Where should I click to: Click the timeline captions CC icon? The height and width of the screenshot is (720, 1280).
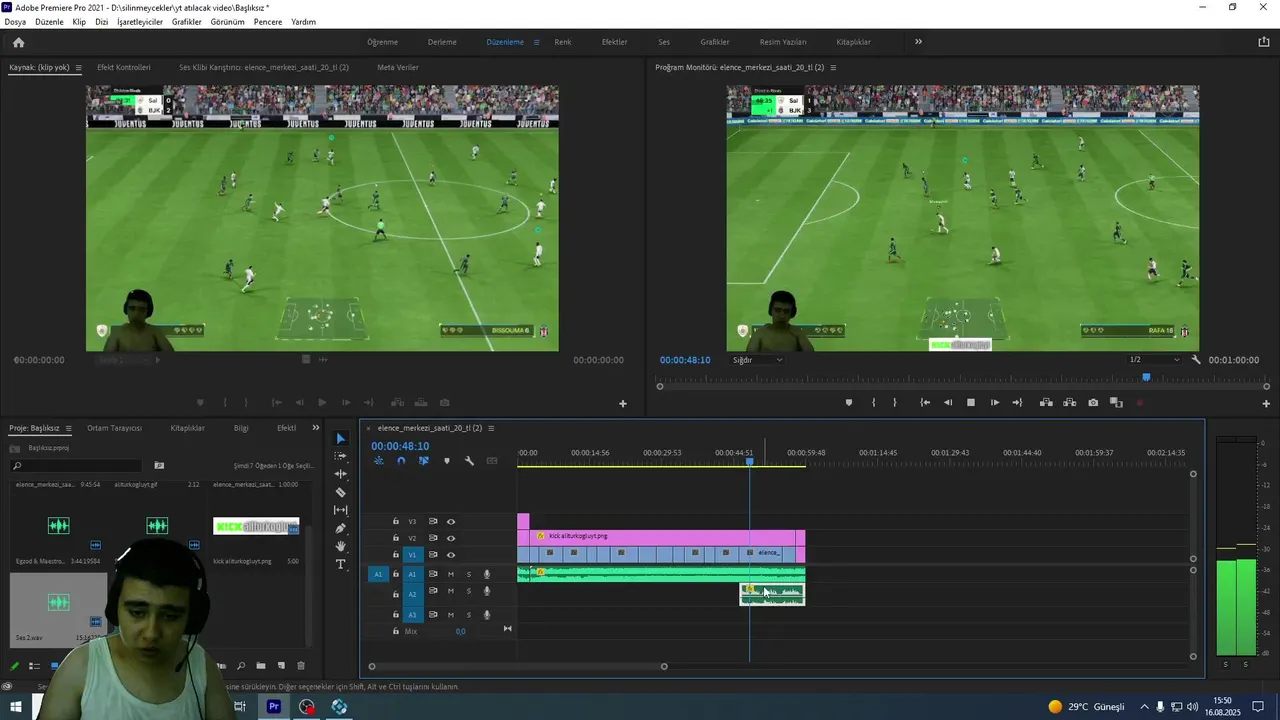pyautogui.click(x=492, y=461)
